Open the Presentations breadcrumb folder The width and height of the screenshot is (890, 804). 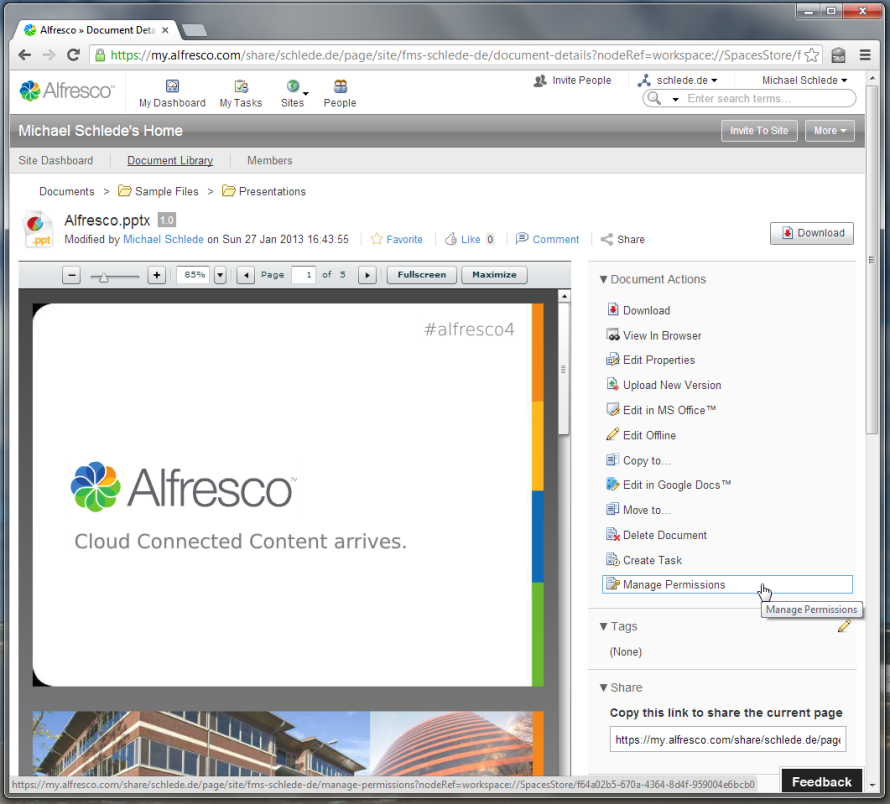264,191
